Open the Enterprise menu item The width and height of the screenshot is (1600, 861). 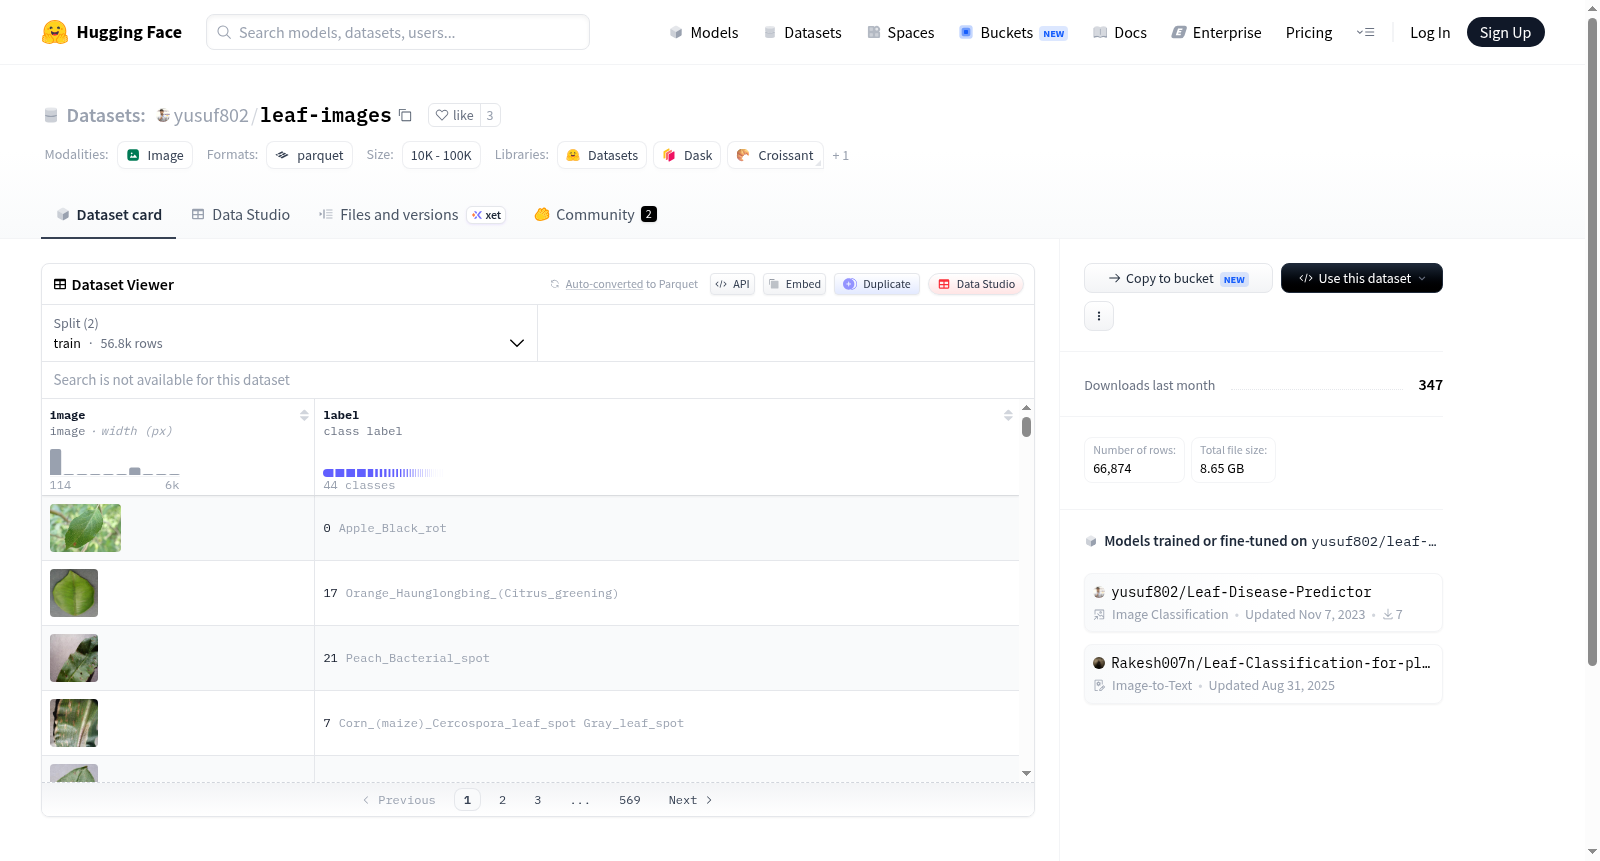(x=1216, y=32)
